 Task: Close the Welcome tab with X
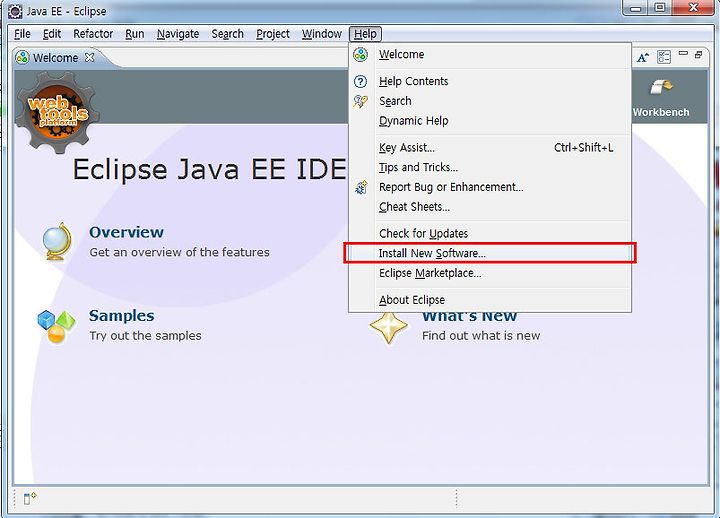[90, 57]
